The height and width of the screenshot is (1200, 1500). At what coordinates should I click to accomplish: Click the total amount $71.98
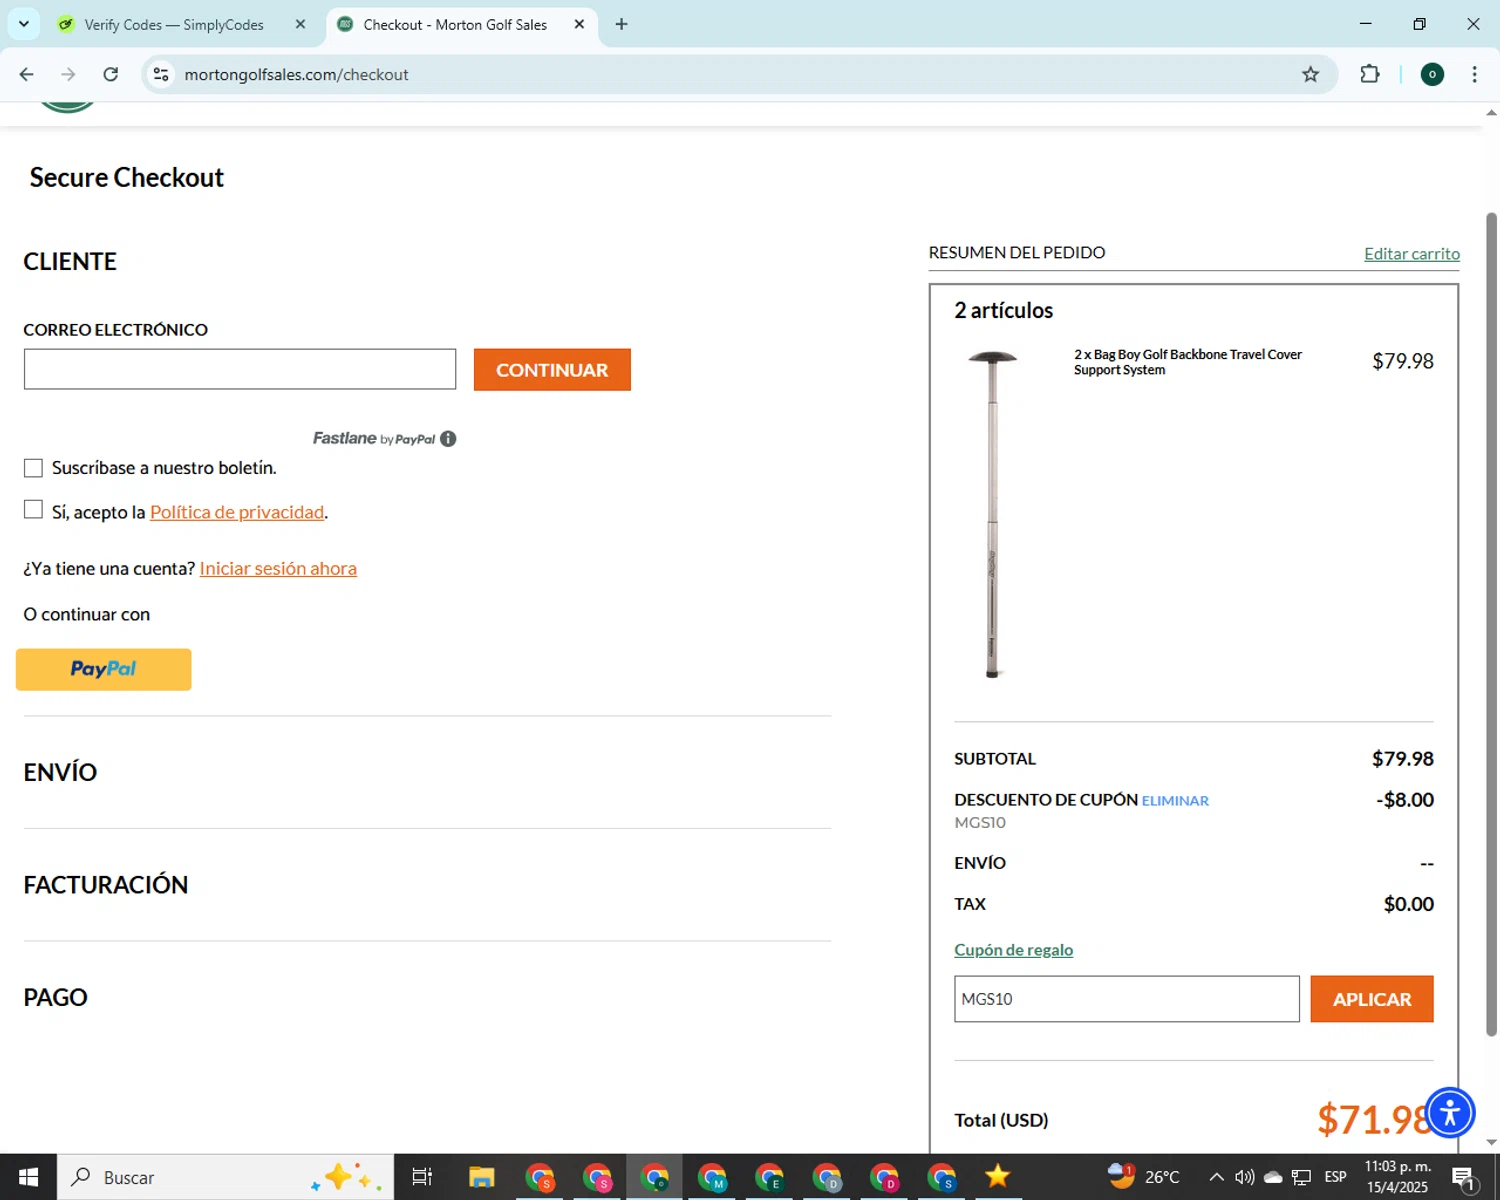pyautogui.click(x=1375, y=1120)
